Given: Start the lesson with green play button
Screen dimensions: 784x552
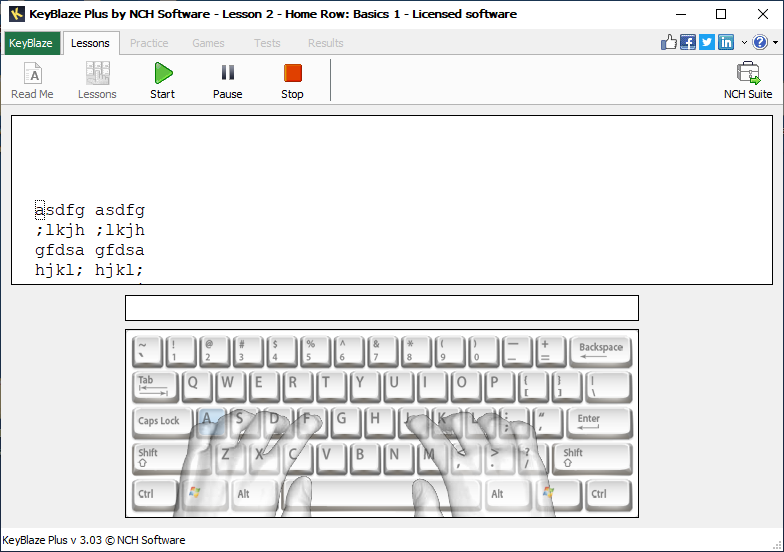Looking at the screenshot, I should click(162, 80).
